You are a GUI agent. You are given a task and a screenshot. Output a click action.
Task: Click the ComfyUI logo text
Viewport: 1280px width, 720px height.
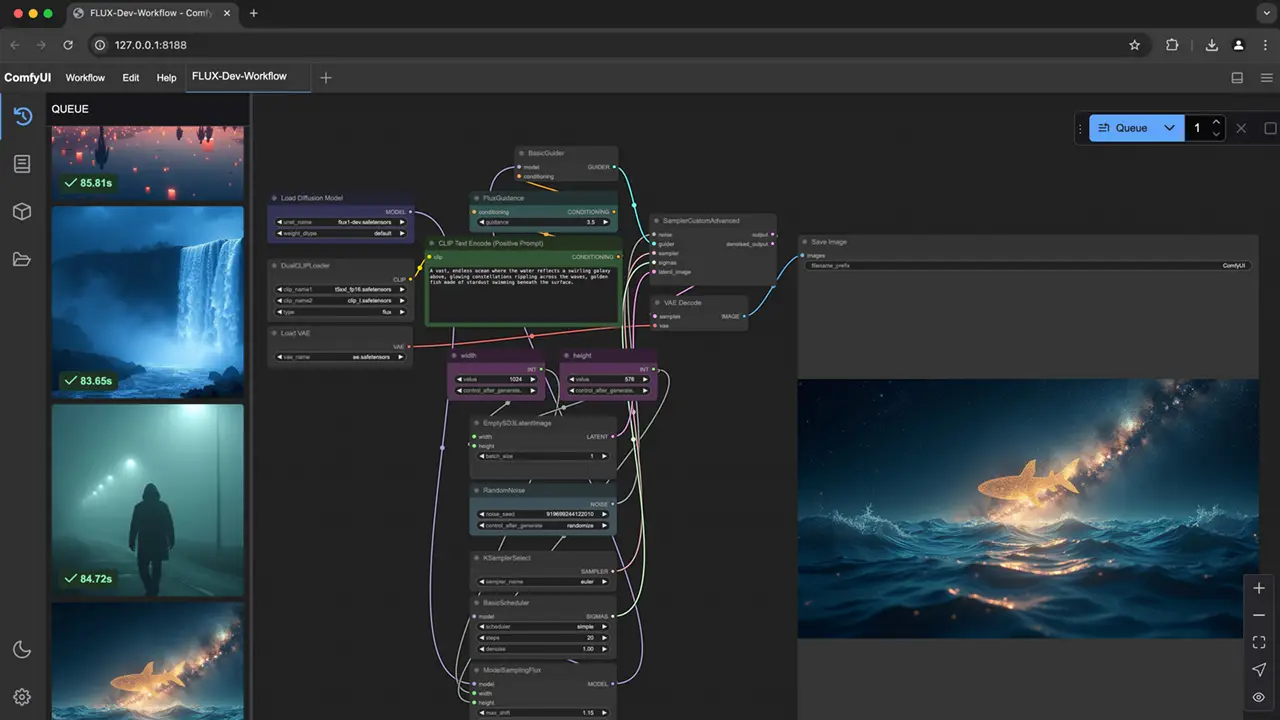[x=28, y=77]
